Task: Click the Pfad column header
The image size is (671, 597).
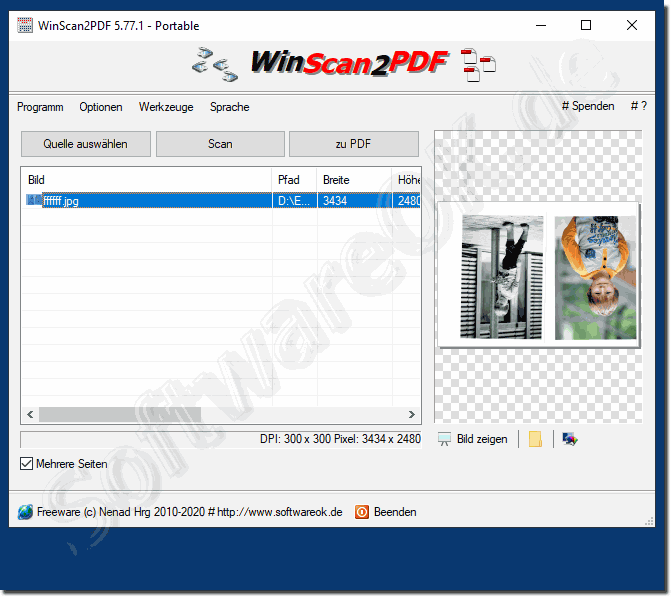Action: [x=294, y=180]
